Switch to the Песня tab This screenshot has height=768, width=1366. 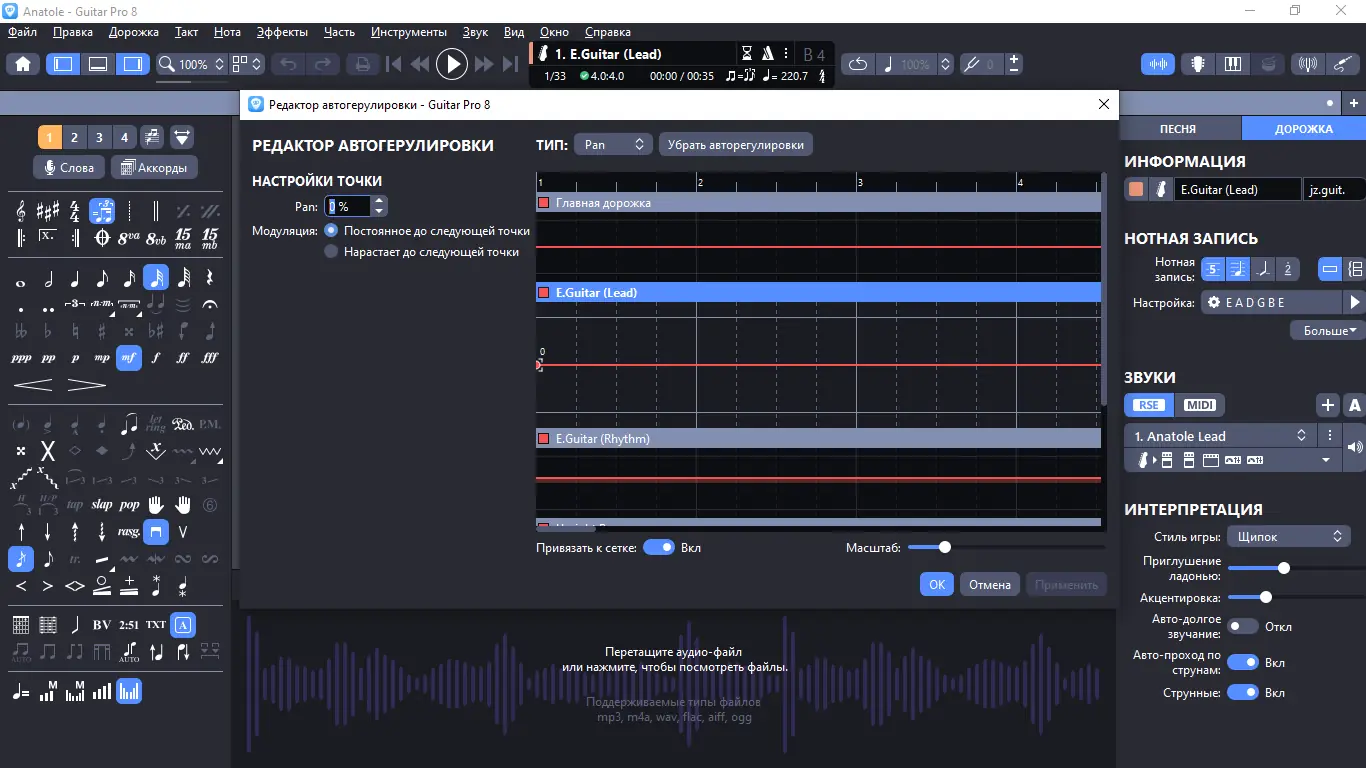(1178, 129)
